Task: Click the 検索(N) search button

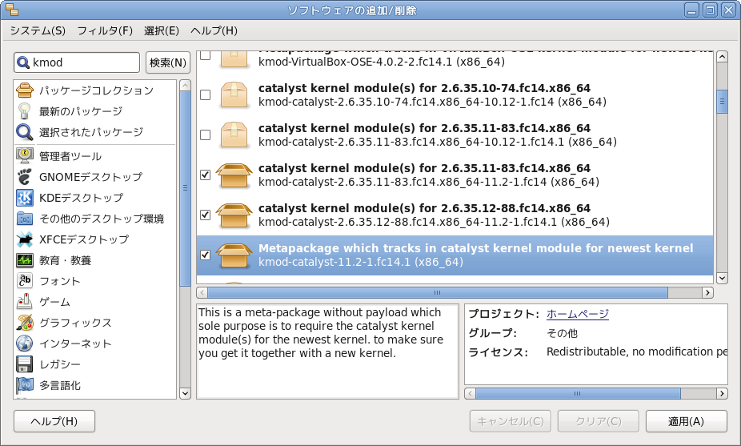Action: click(x=168, y=62)
